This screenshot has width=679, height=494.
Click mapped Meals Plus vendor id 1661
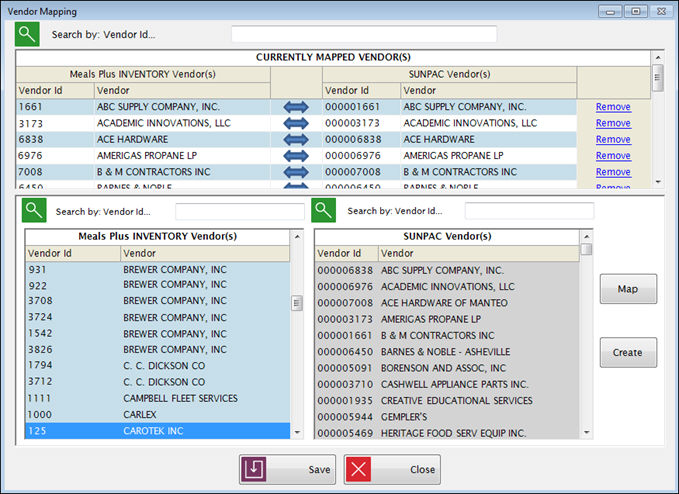coord(31,107)
